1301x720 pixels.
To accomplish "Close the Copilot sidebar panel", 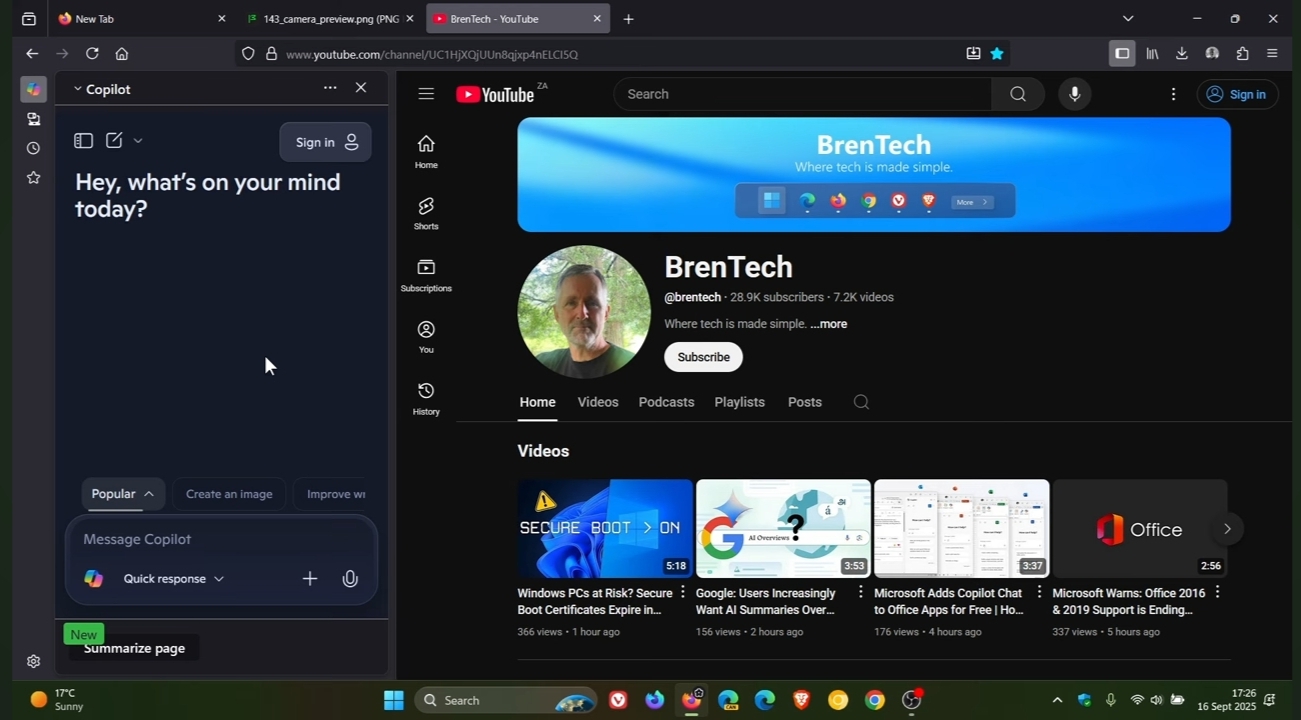I will (361, 88).
